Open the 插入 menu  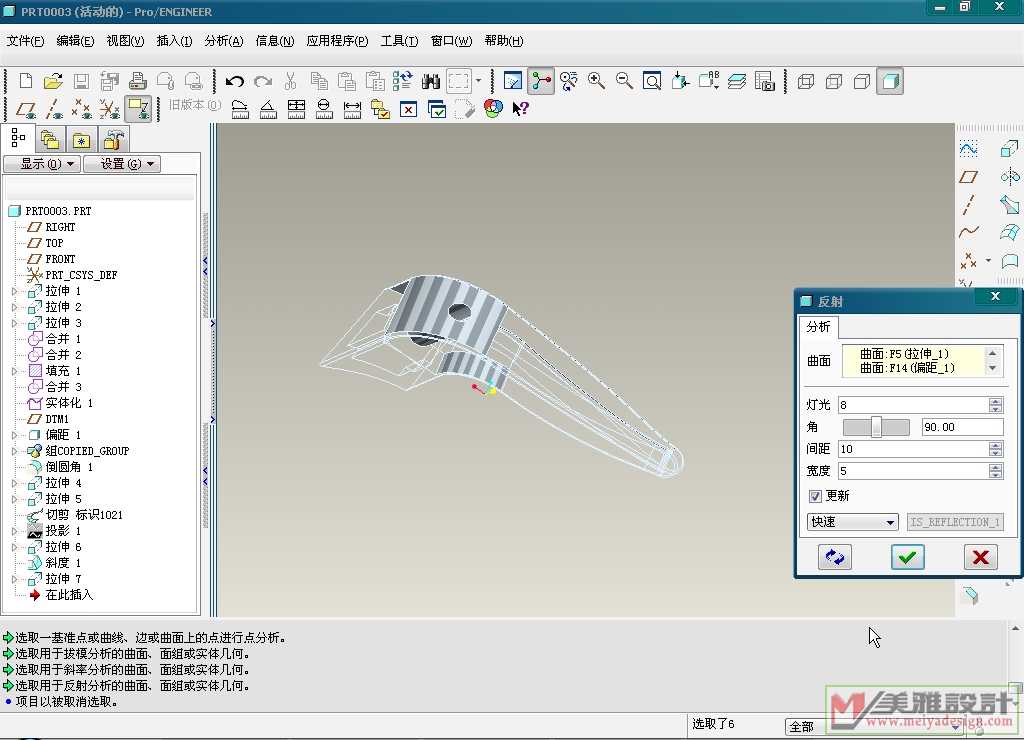click(x=174, y=41)
